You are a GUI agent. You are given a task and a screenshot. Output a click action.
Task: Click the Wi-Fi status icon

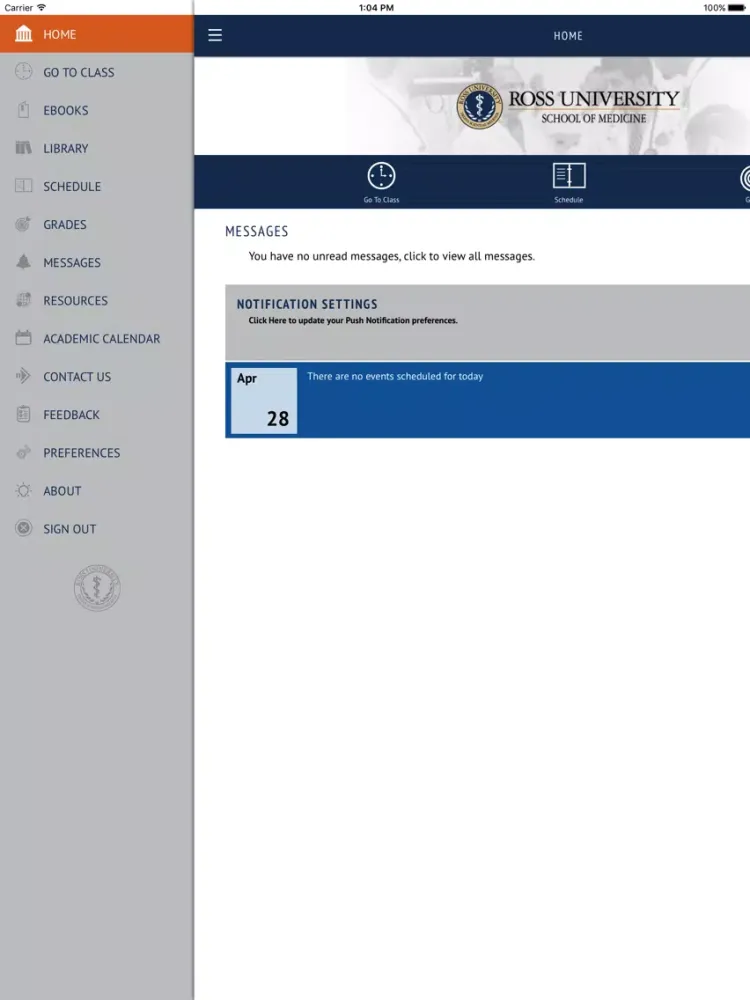tap(41, 8)
